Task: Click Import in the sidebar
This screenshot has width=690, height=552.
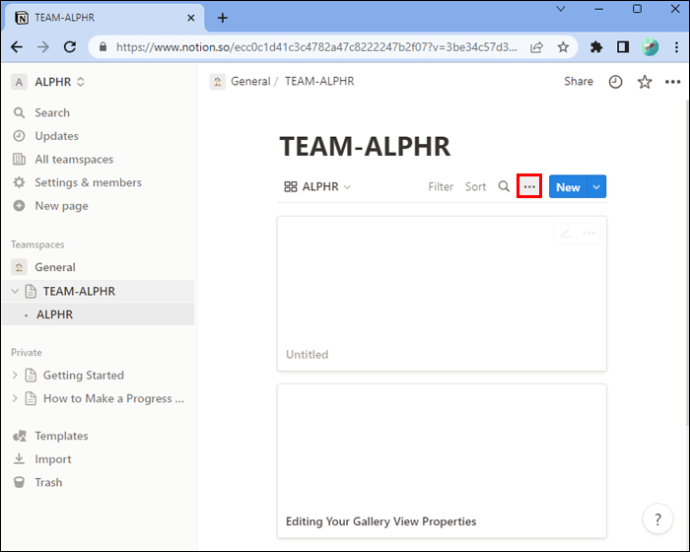Action: point(53,459)
